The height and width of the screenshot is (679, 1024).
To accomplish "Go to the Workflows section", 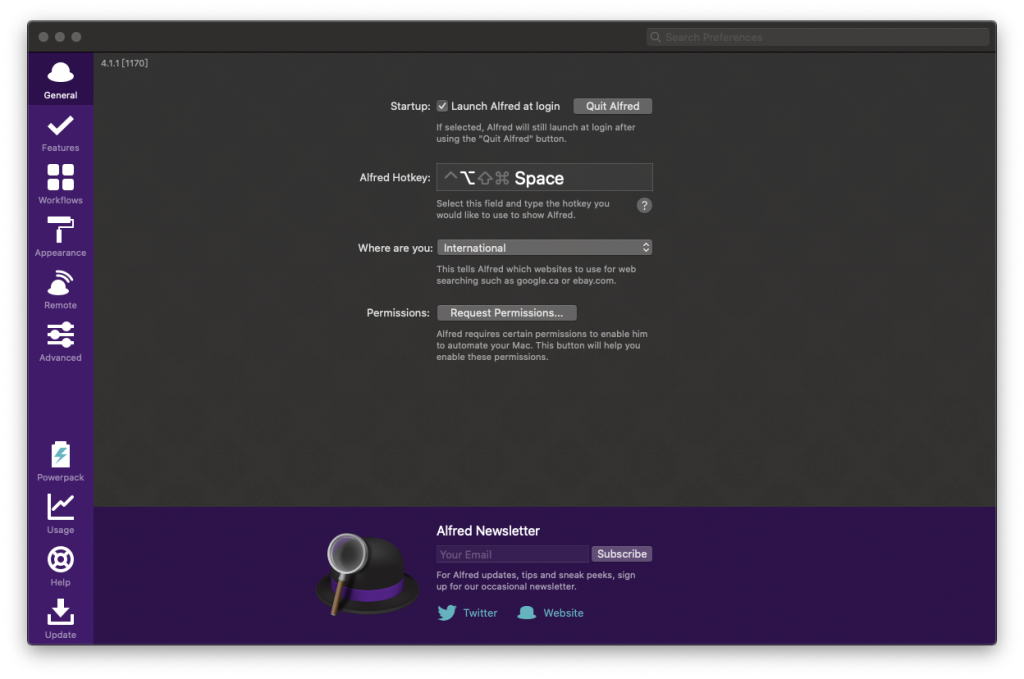I will click(60, 185).
